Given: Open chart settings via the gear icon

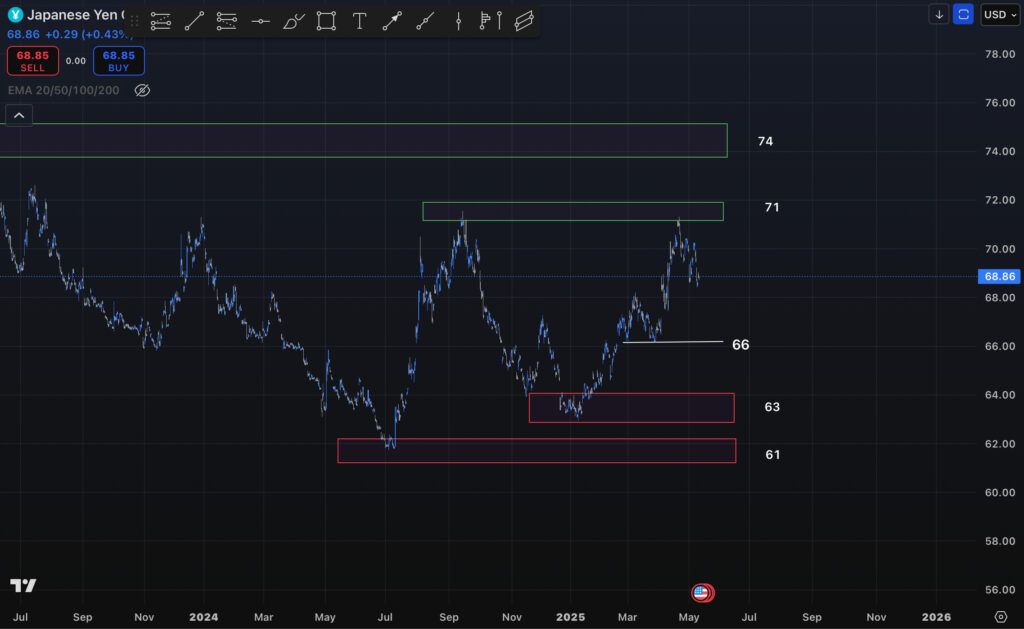Looking at the screenshot, I should point(1002,617).
